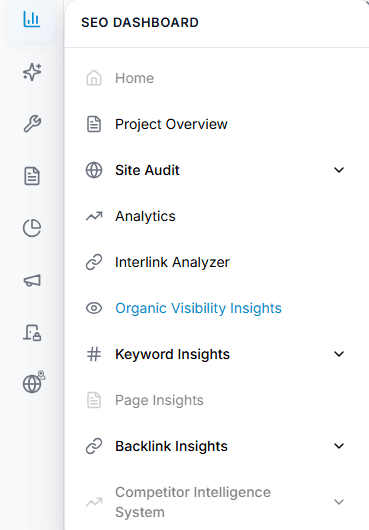369x530 pixels.
Task: Click the AI sparkle stars icon
Action: [x=32, y=72]
